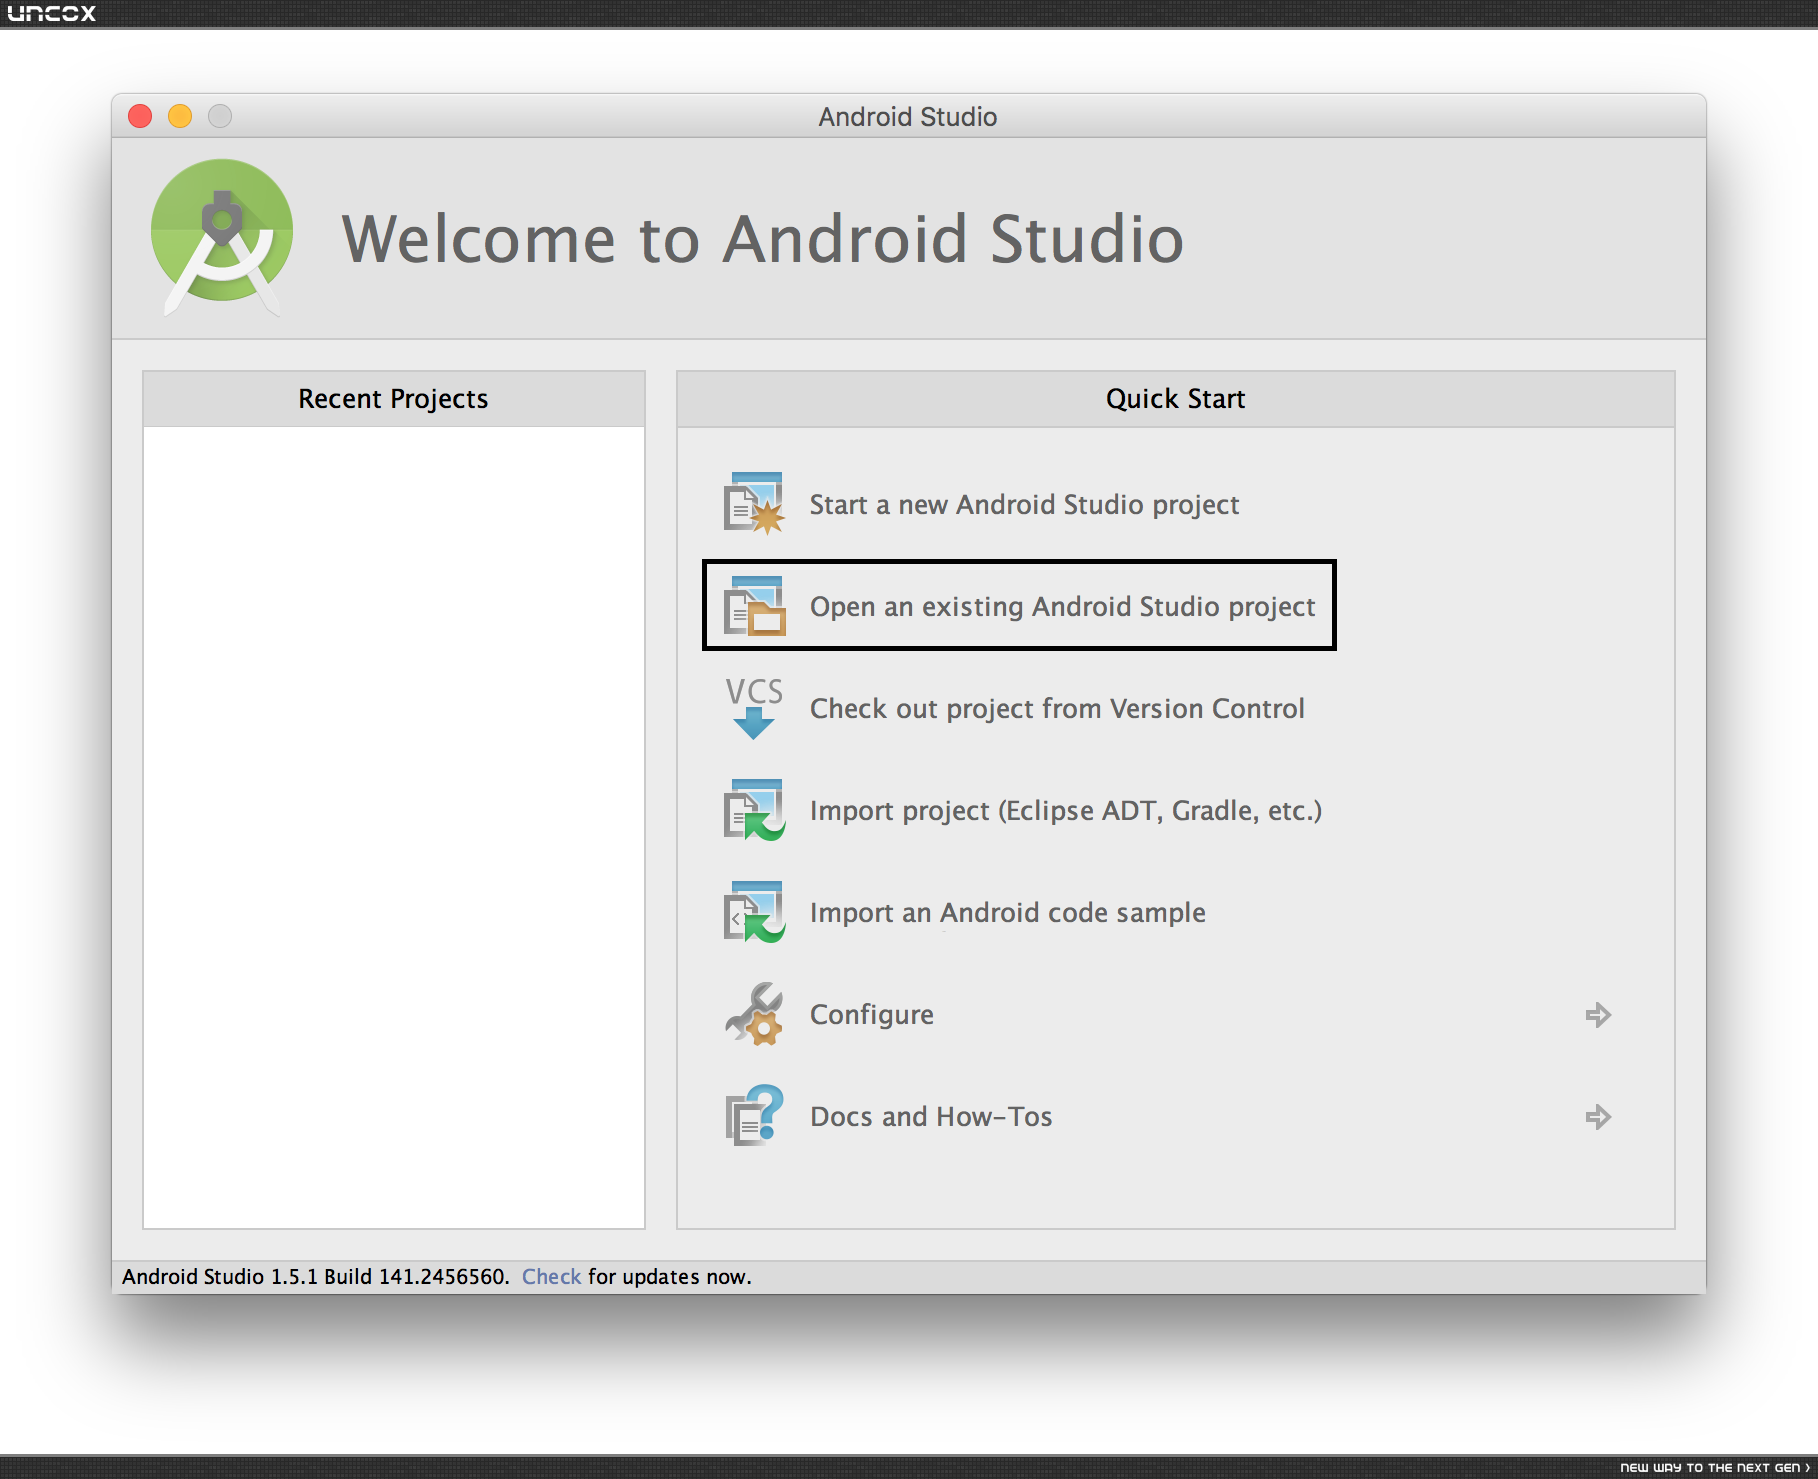Minimize the window with the yellow button
1818x1479 pixels.
[180, 116]
